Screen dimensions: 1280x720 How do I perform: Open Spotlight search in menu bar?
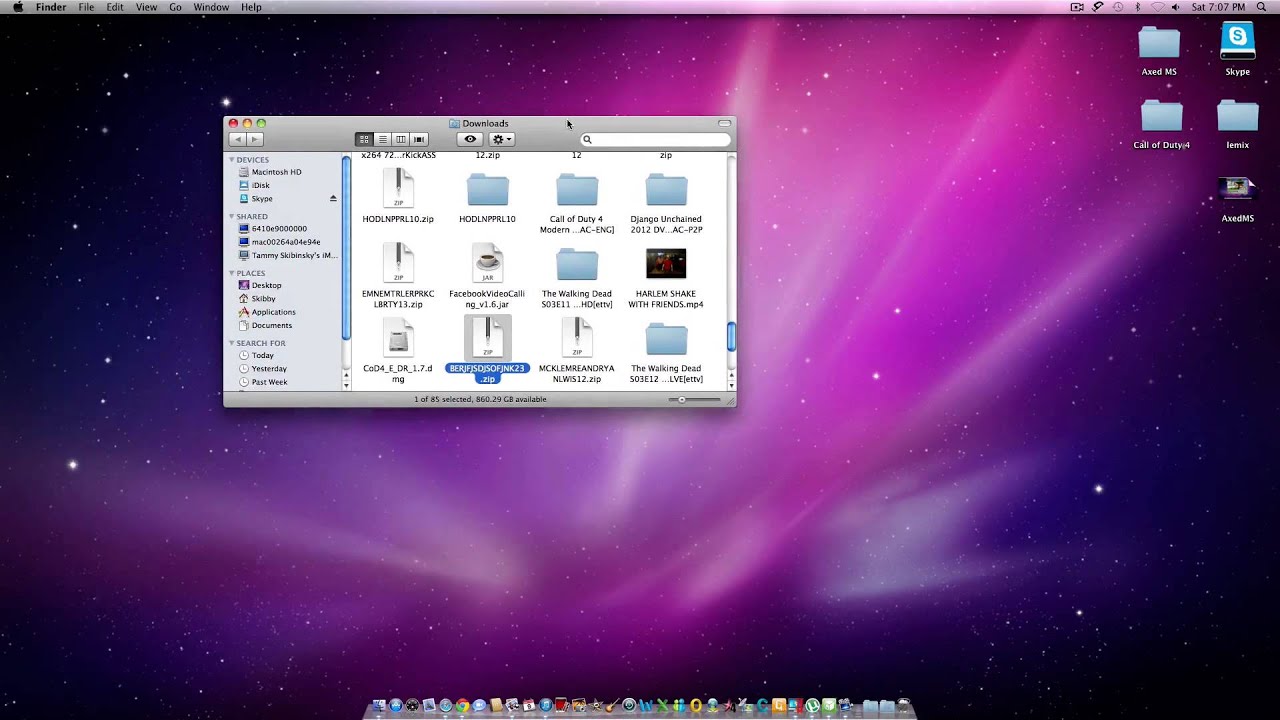coord(1262,7)
